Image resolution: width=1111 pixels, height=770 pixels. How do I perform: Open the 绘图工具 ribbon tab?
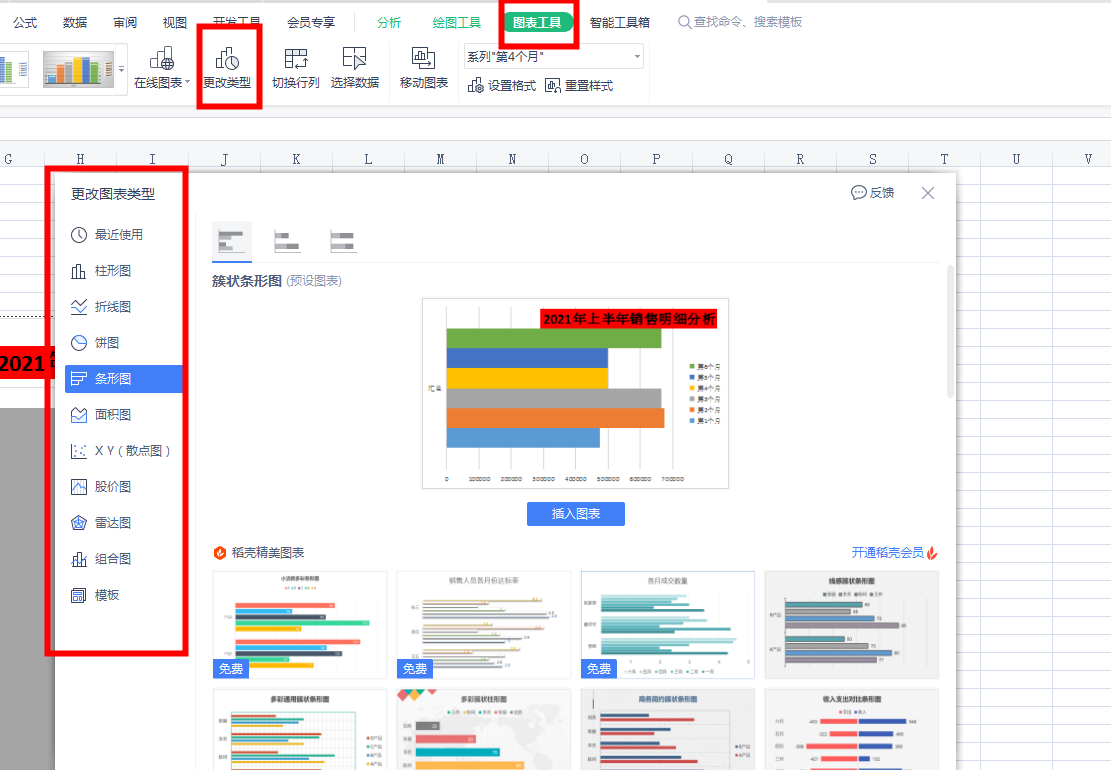tap(457, 22)
